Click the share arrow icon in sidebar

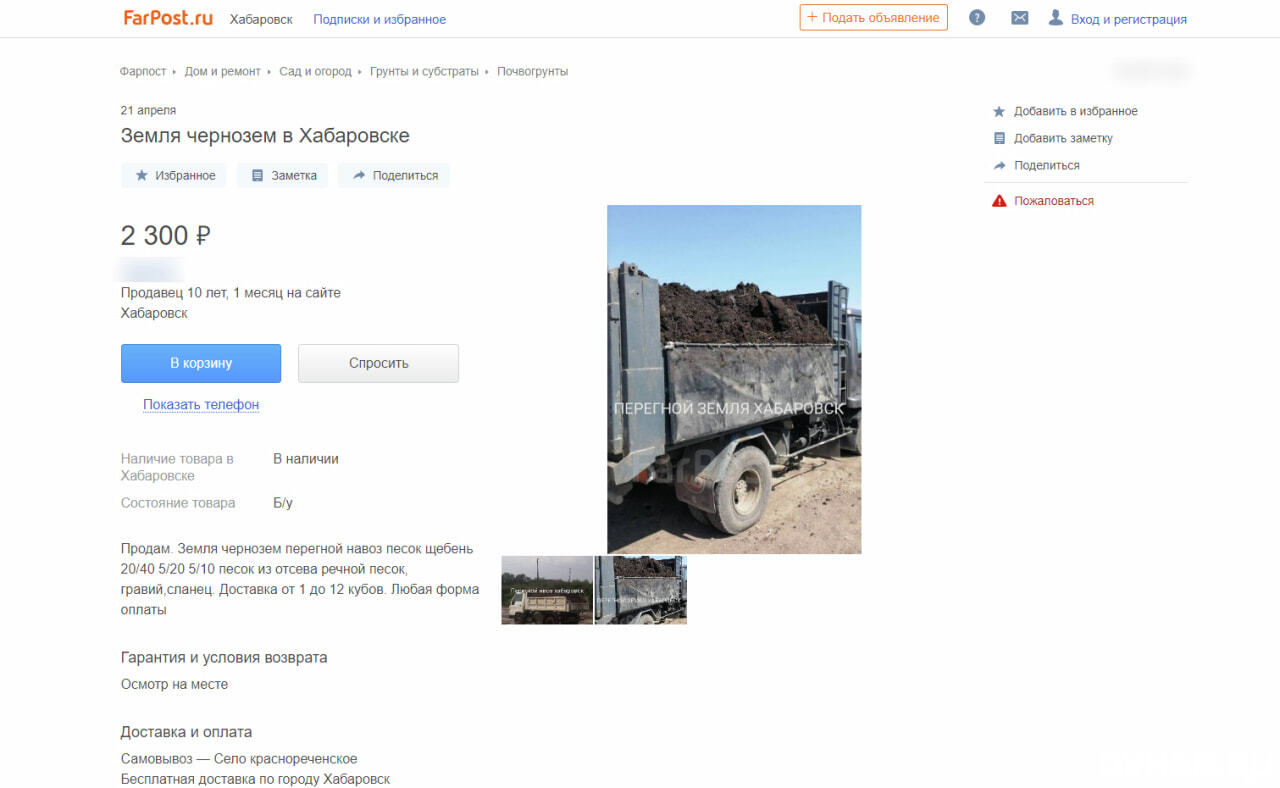pyautogui.click(x=998, y=166)
